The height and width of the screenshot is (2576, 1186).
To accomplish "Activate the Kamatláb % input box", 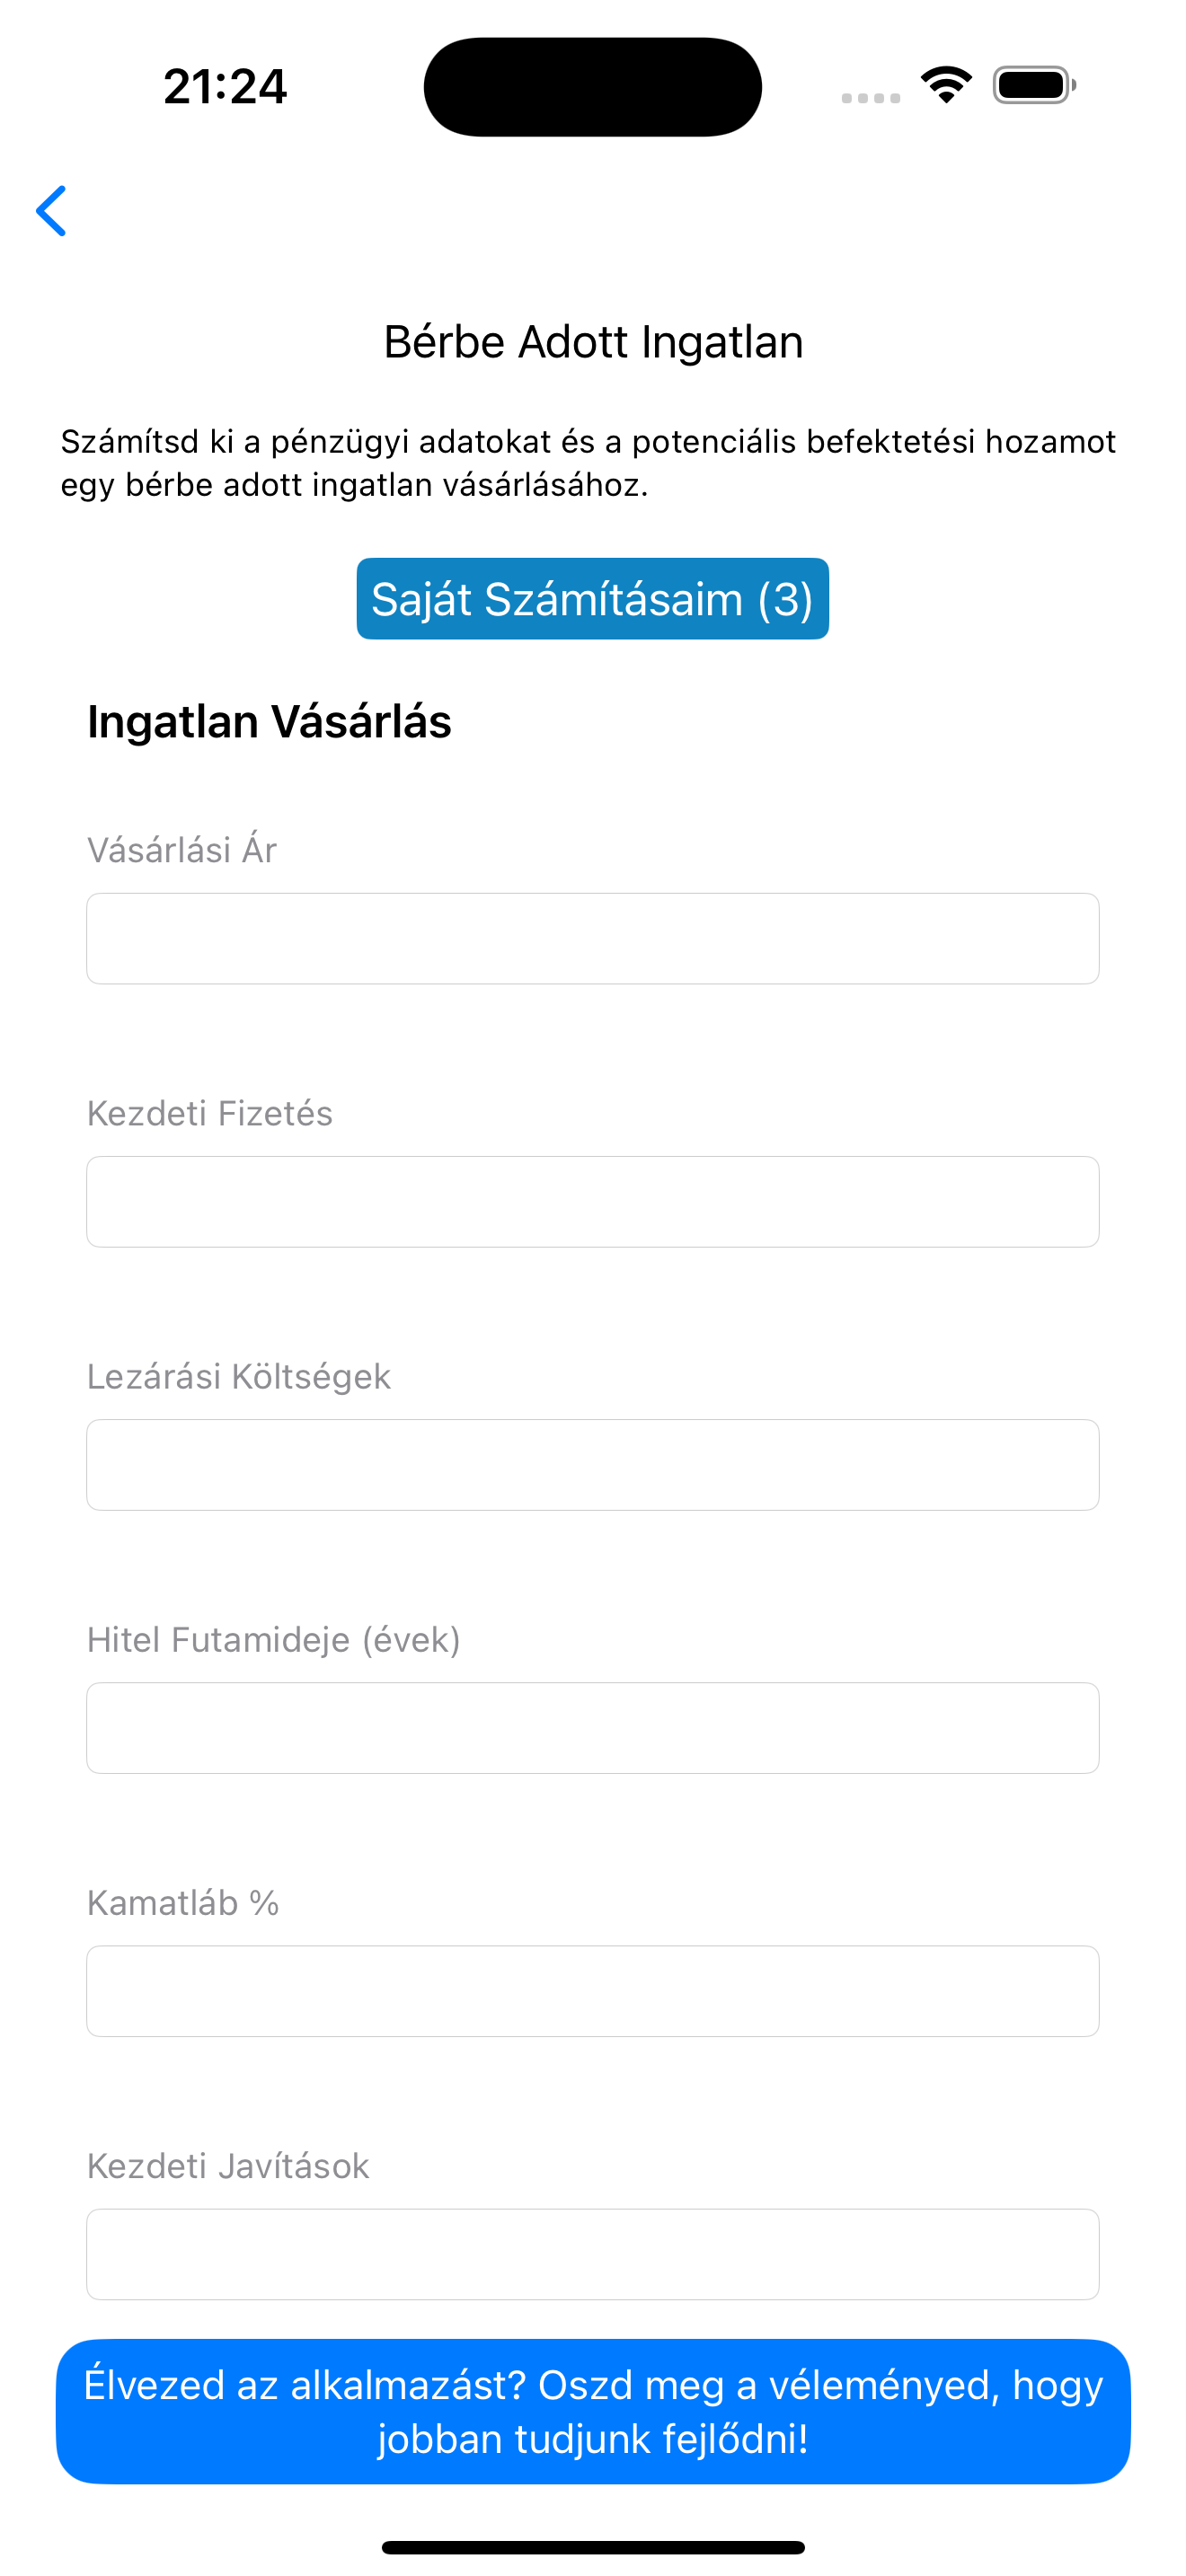I will tap(593, 1990).
